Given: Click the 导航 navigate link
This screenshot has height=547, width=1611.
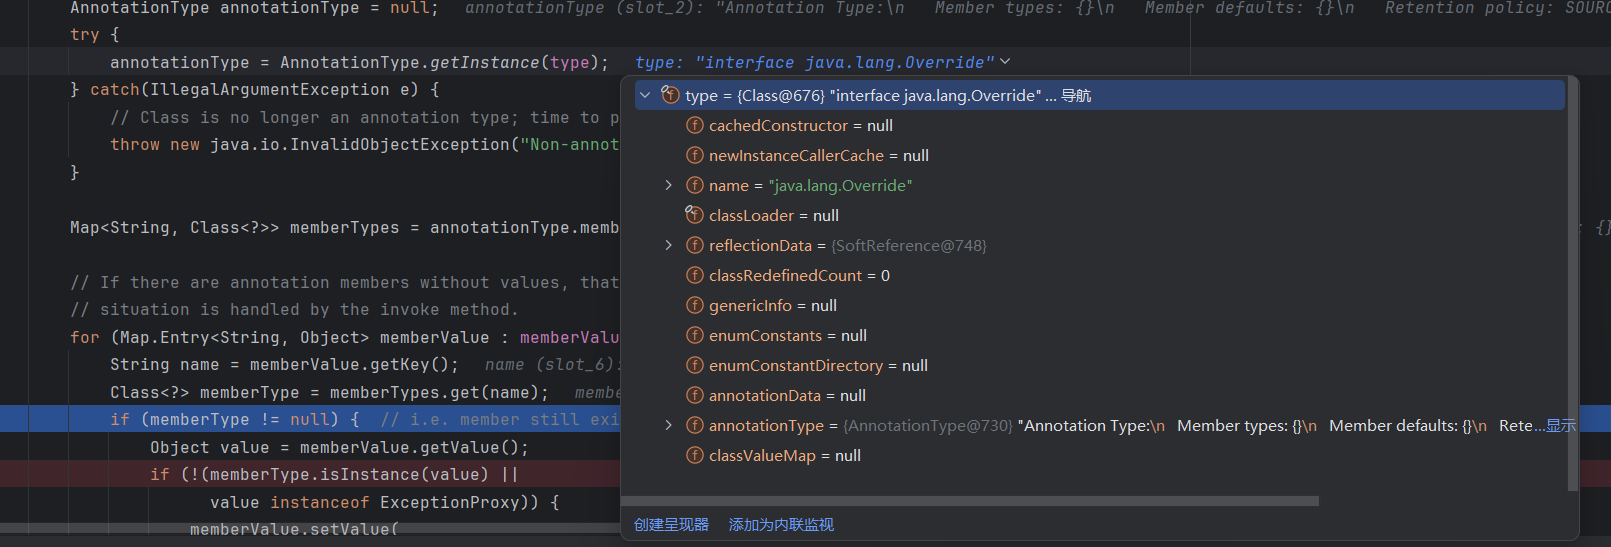Looking at the screenshot, I should (x=1076, y=95).
